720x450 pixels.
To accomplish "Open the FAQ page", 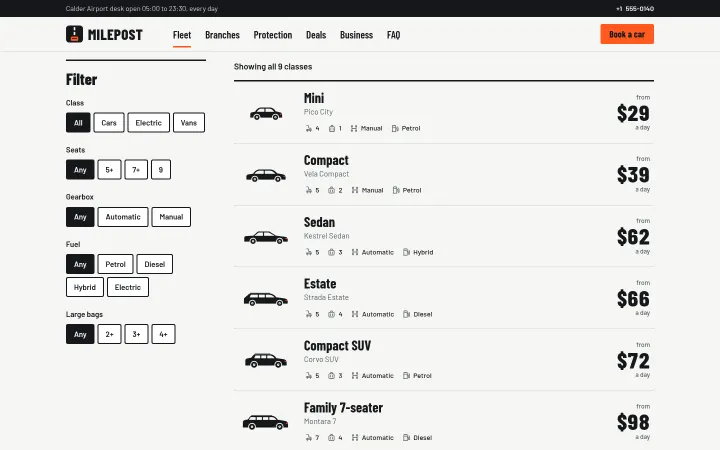I will 394,35.
